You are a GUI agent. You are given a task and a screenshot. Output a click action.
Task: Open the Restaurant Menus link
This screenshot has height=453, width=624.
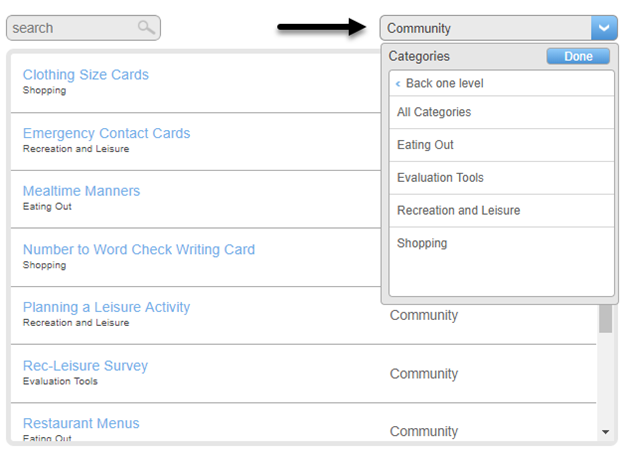(81, 423)
